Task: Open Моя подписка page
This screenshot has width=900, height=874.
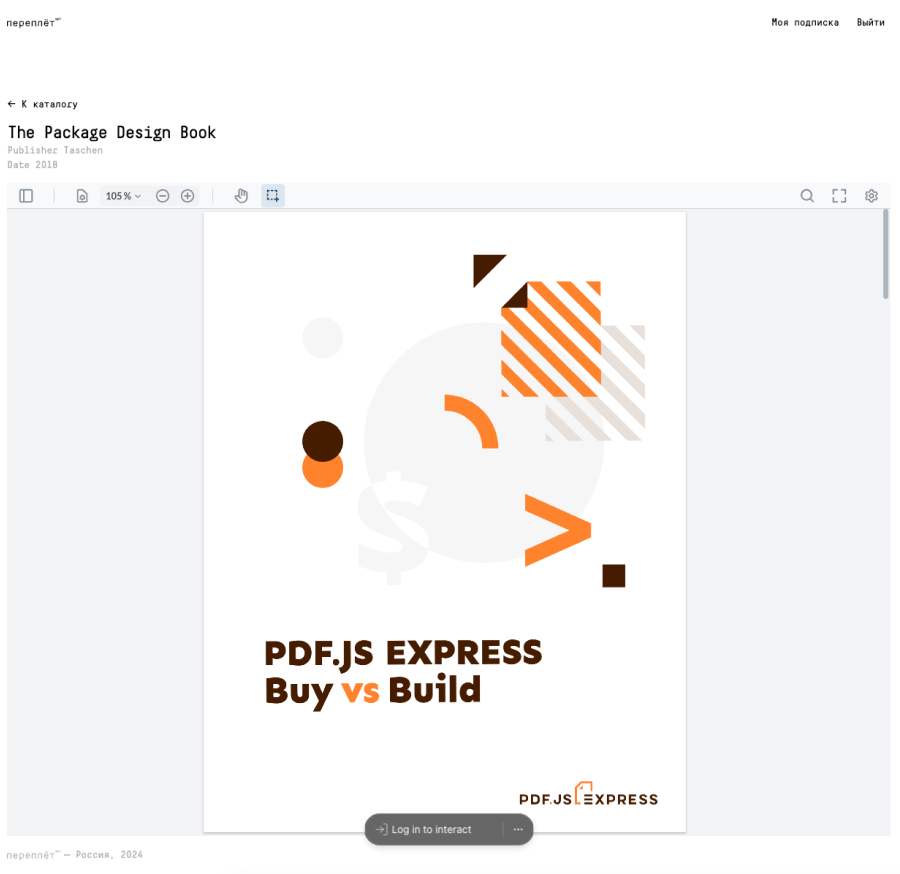Action: [x=805, y=22]
